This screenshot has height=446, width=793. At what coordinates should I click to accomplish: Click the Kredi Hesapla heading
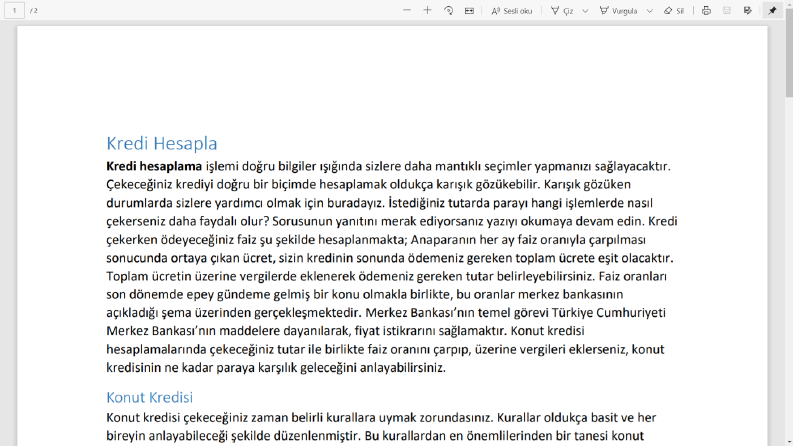point(161,144)
